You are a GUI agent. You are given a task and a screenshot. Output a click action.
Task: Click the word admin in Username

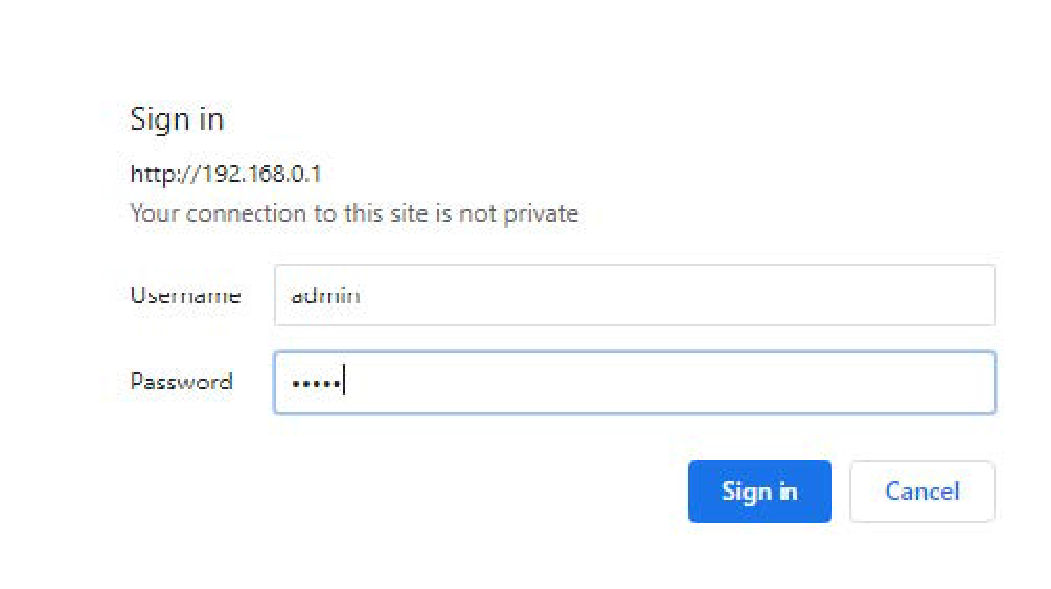tap(325, 296)
